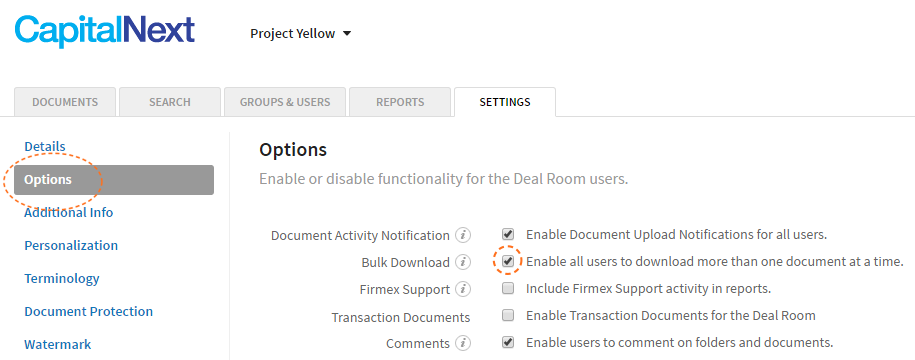Uncheck the Bulk Download checkbox
Viewport: 915px width, 360px height.
pos(508,261)
